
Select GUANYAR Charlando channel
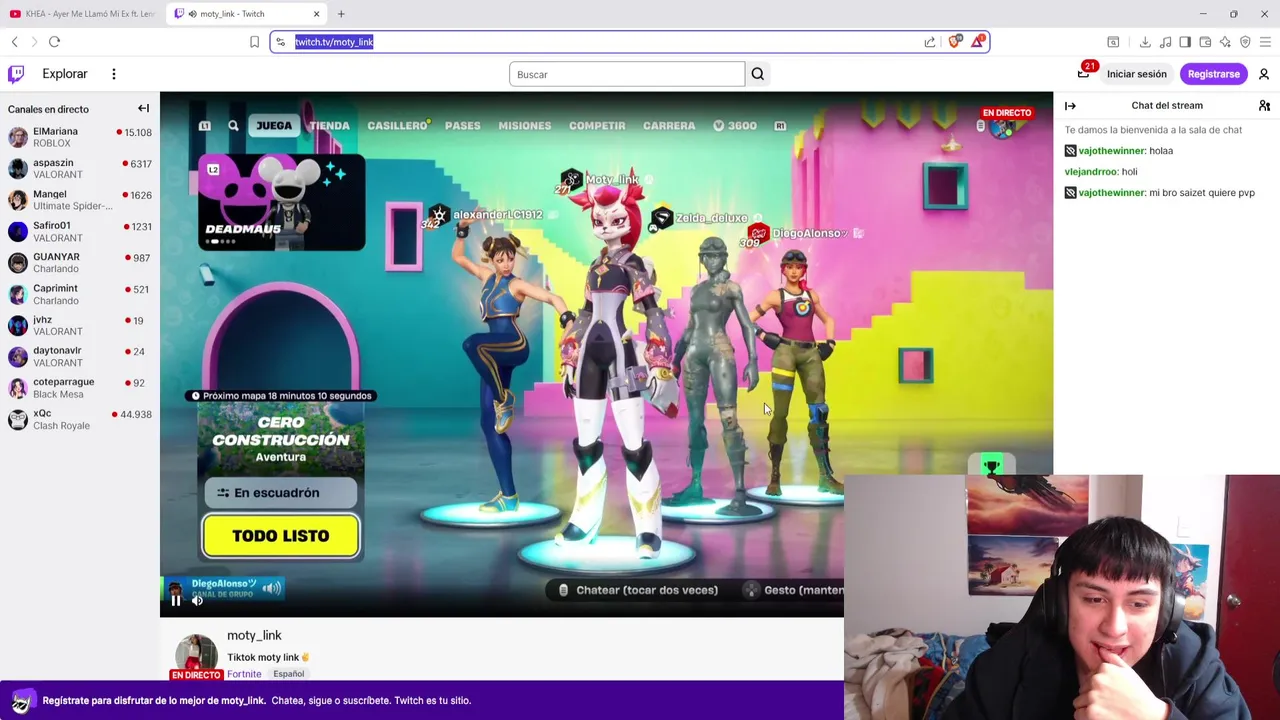(x=80, y=262)
